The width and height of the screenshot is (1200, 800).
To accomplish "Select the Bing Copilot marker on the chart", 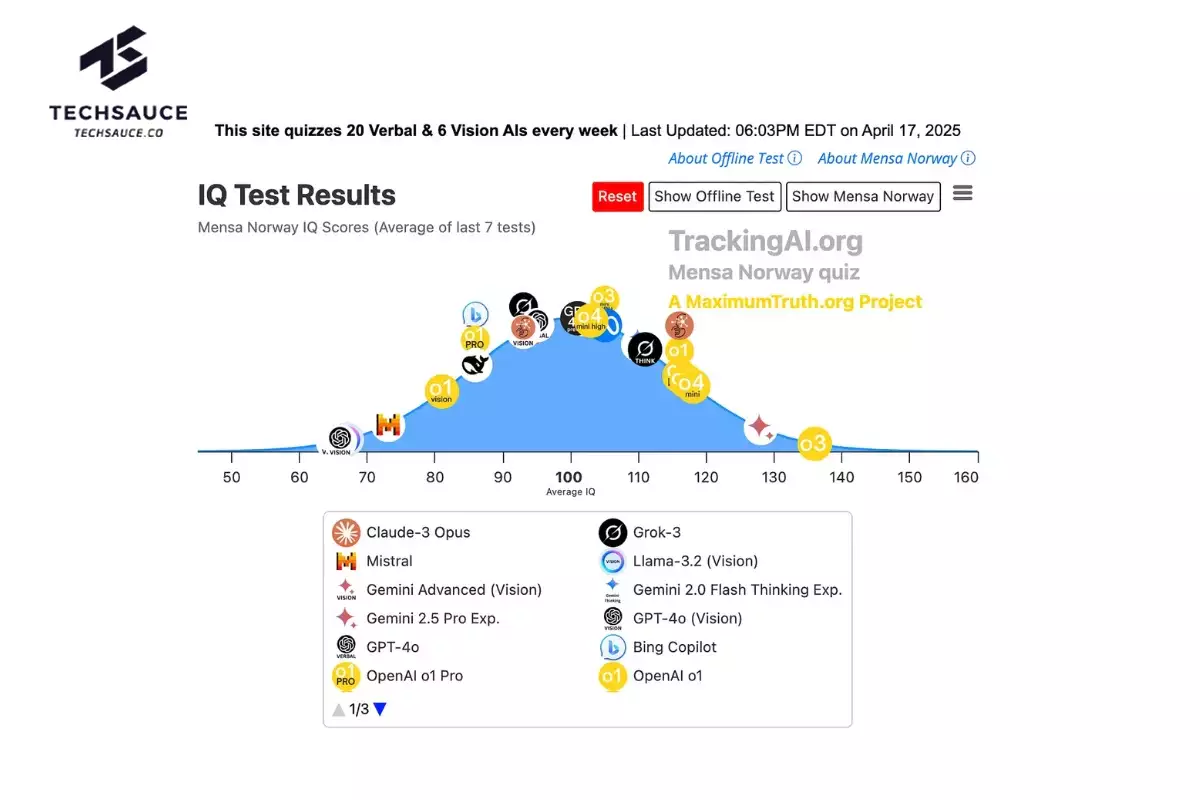I will (475, 314).
